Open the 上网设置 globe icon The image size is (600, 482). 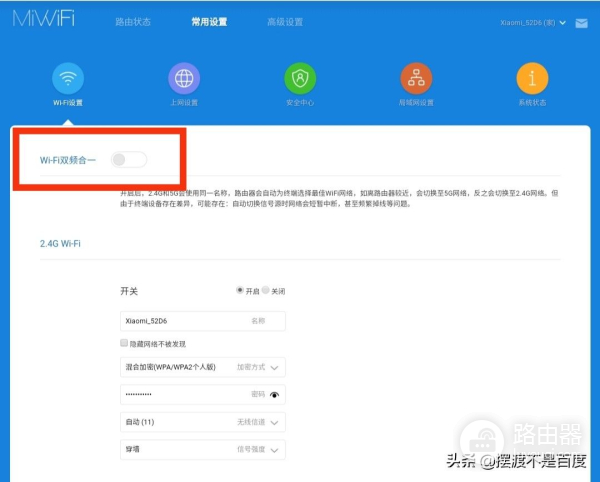[183, 77]
